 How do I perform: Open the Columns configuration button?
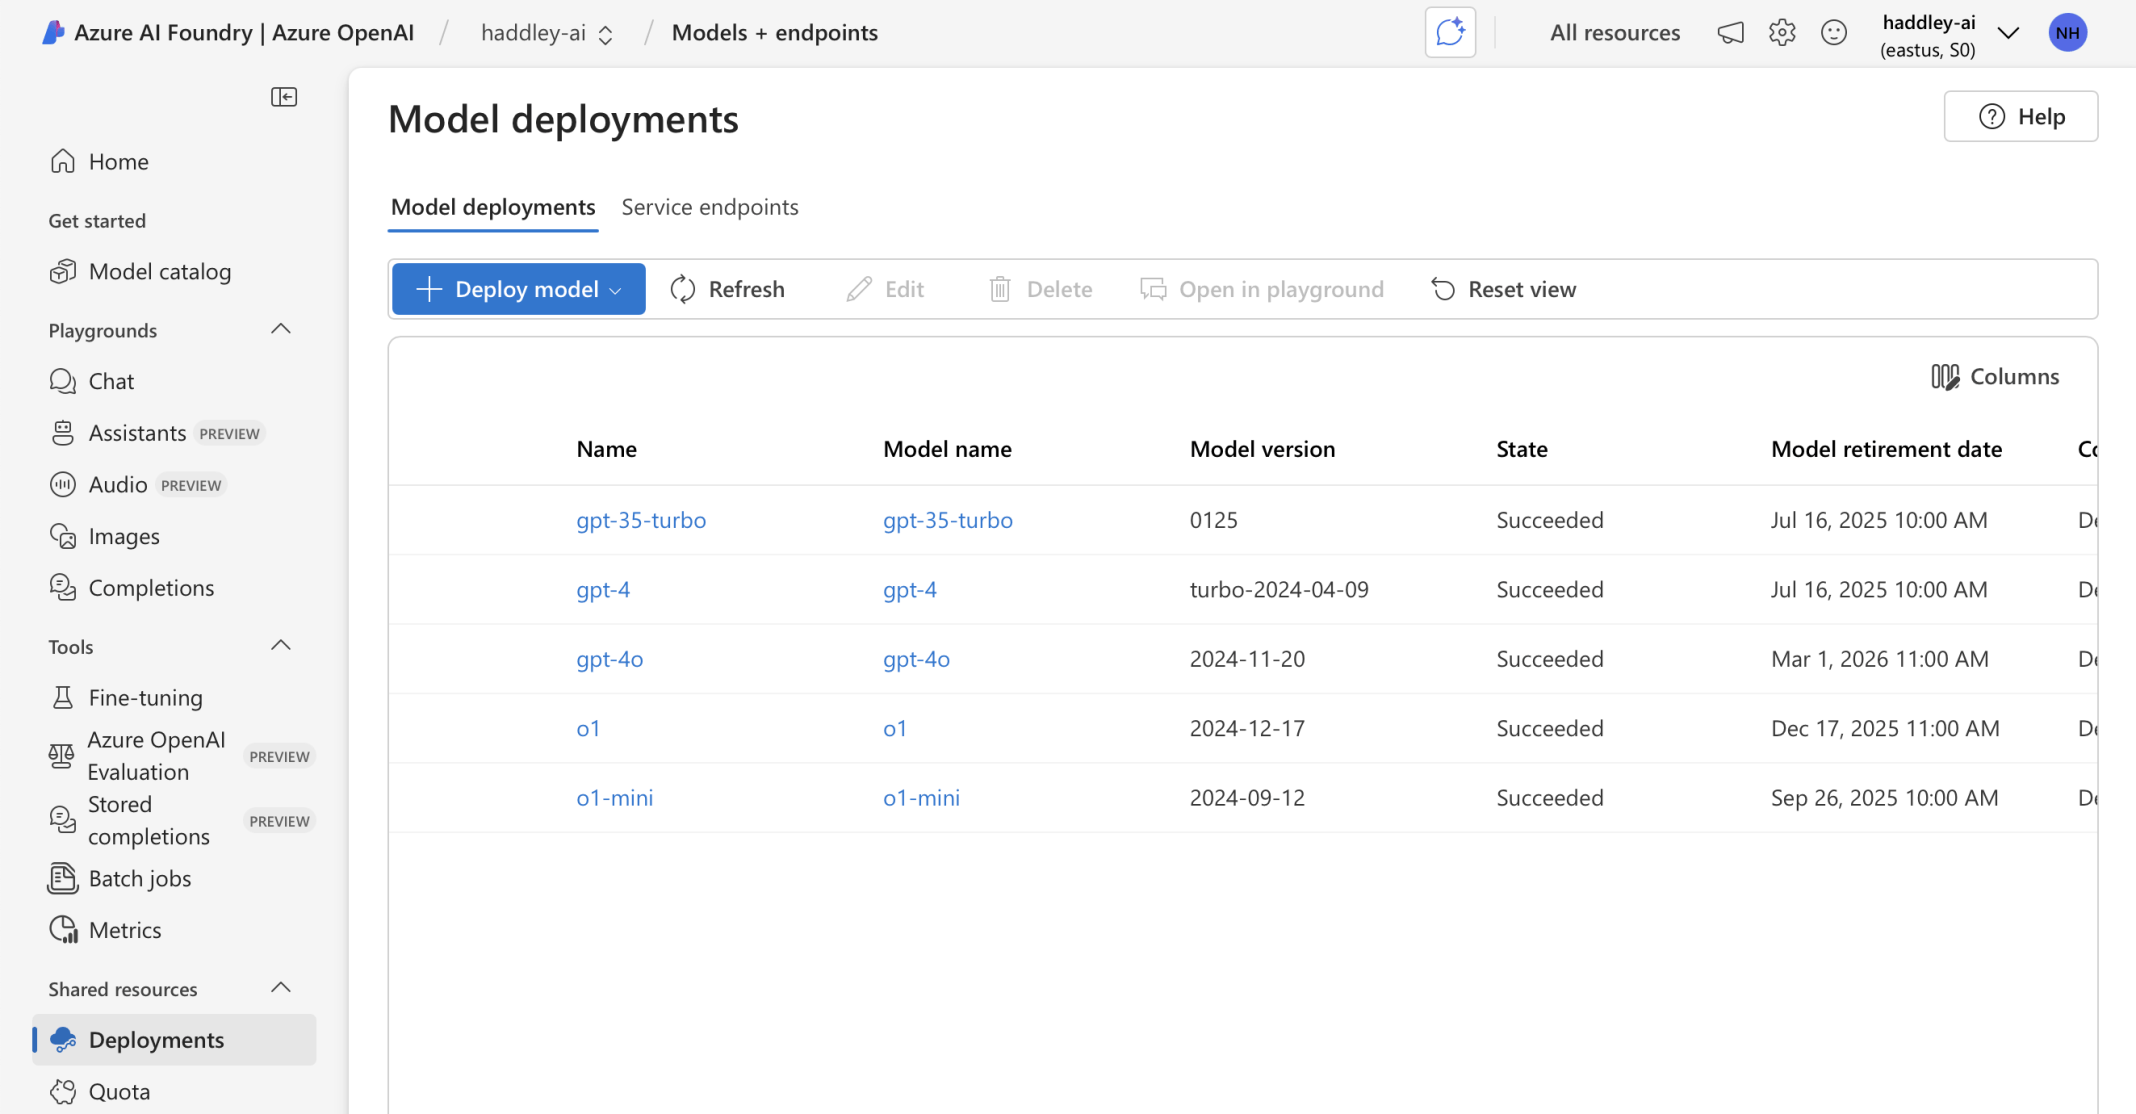pos(1995,377)
